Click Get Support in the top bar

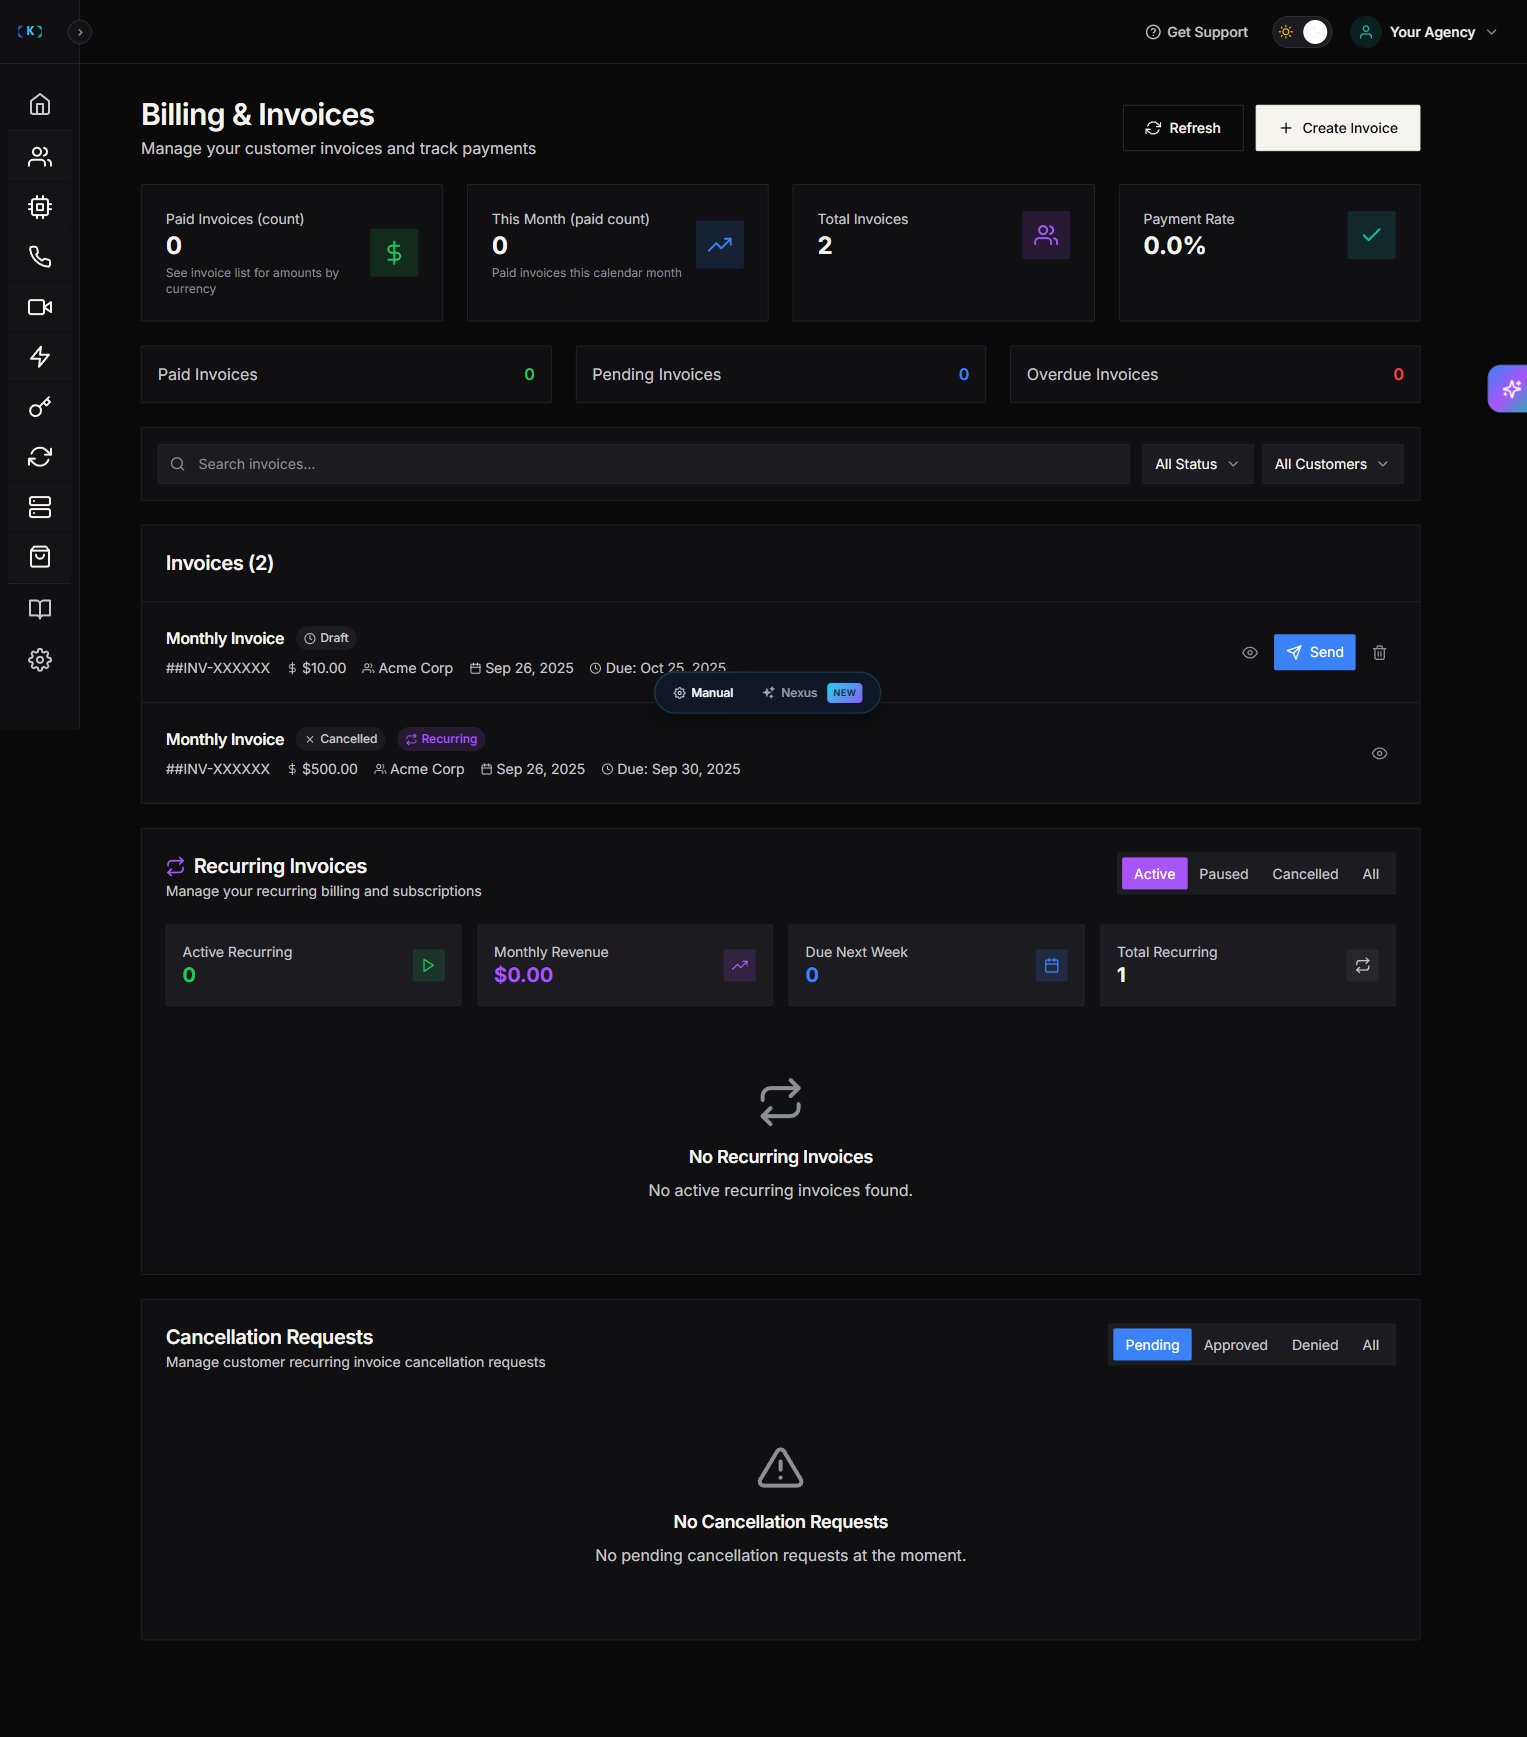pos(1196,32)
